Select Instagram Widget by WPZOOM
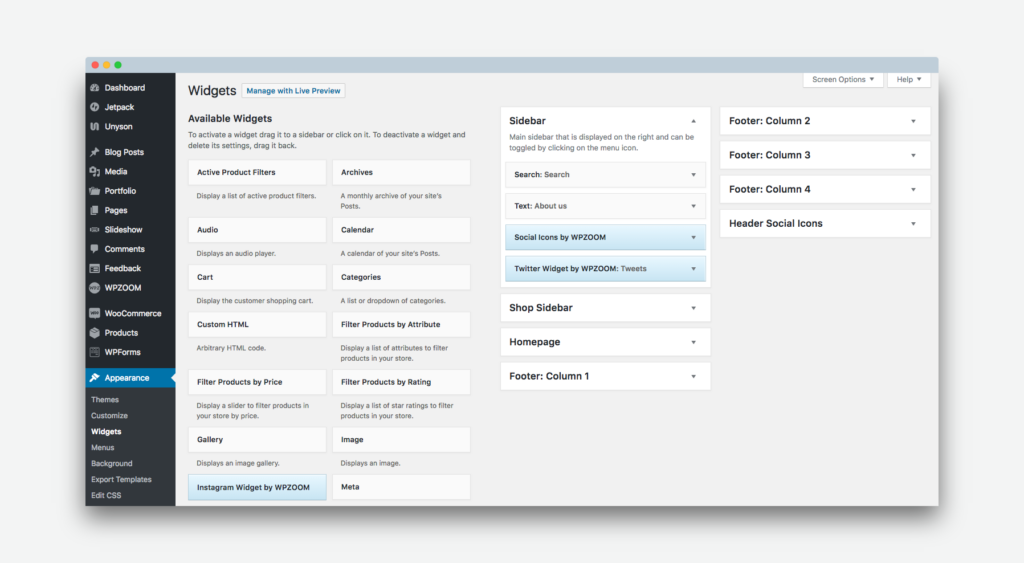 (257, 487)
